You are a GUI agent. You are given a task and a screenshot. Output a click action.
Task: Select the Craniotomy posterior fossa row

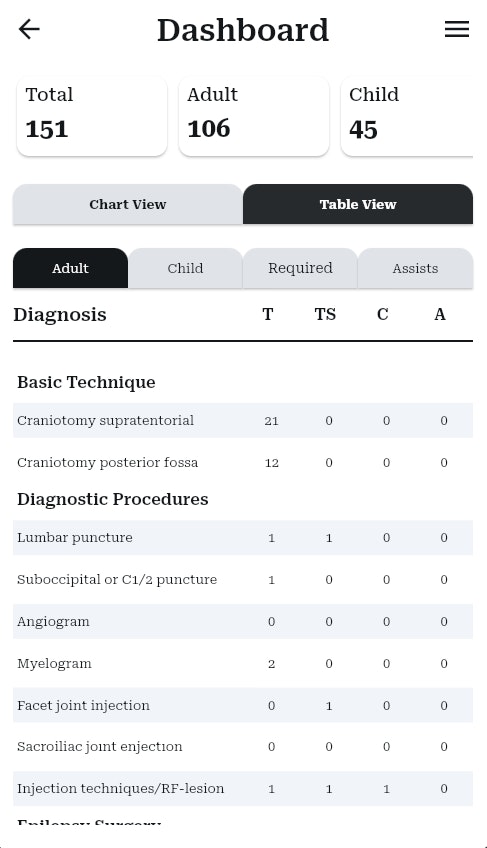pos(243,462)
